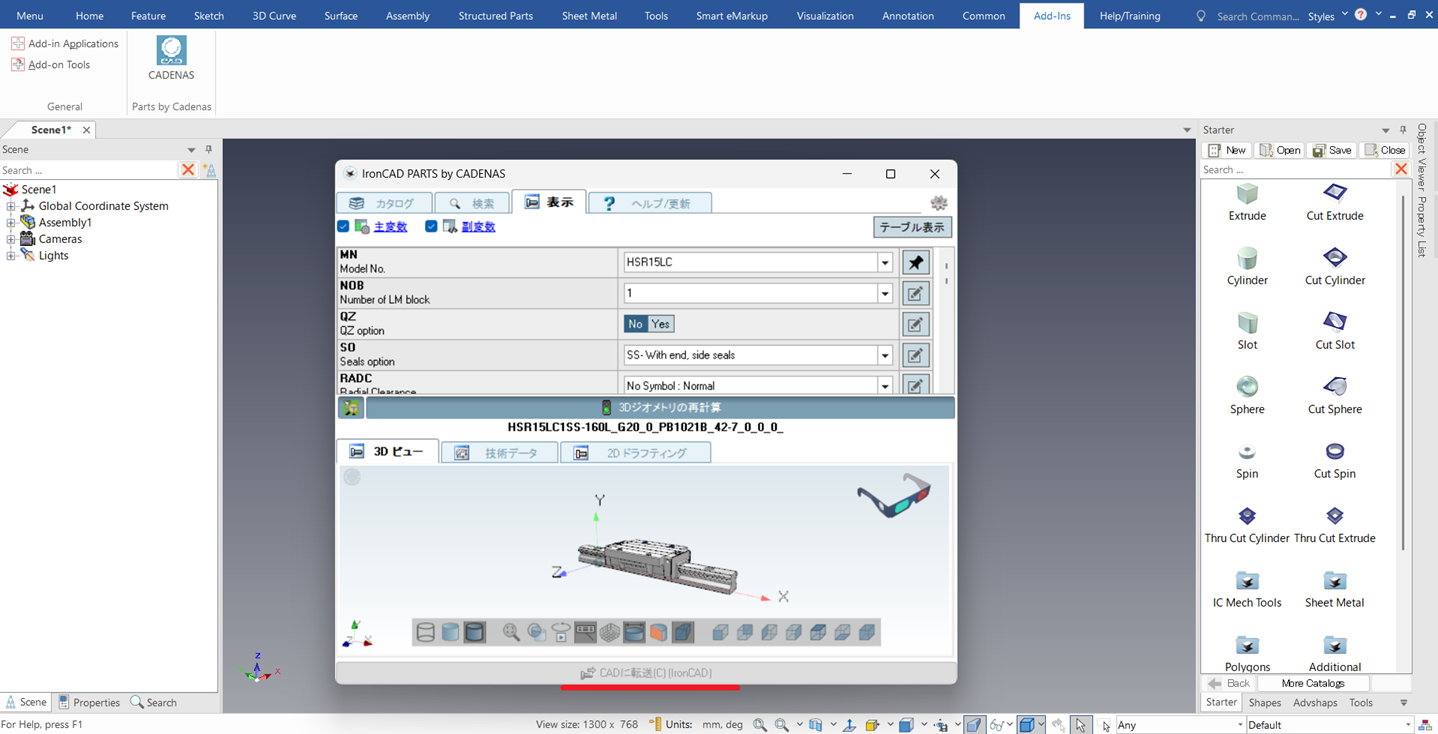Open the Radial Clearance dropdown
Image resolution: width=1438 pixels, height=734 pixels.
[885, 386]
